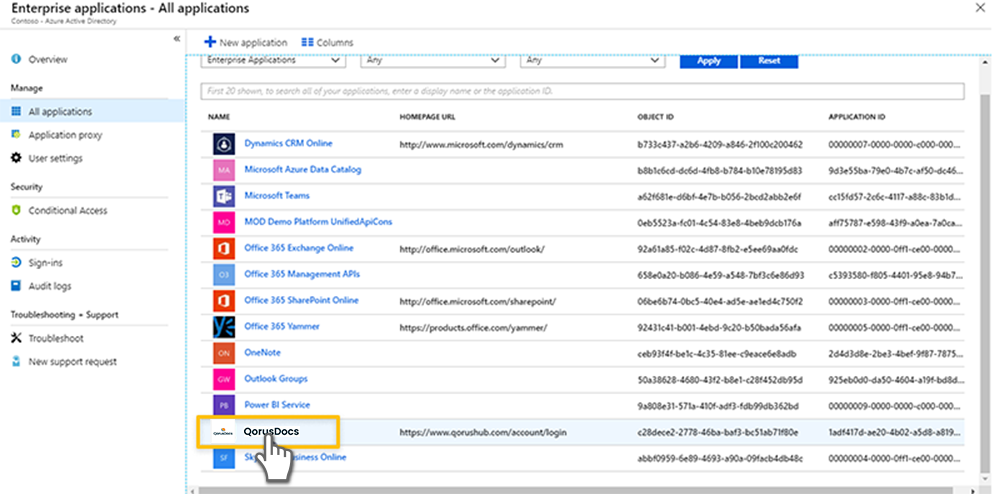Open the Enterprise Applications type dropdown
Image resolution: width=1000 pixels, height=494 pixels.
[273, 60]
